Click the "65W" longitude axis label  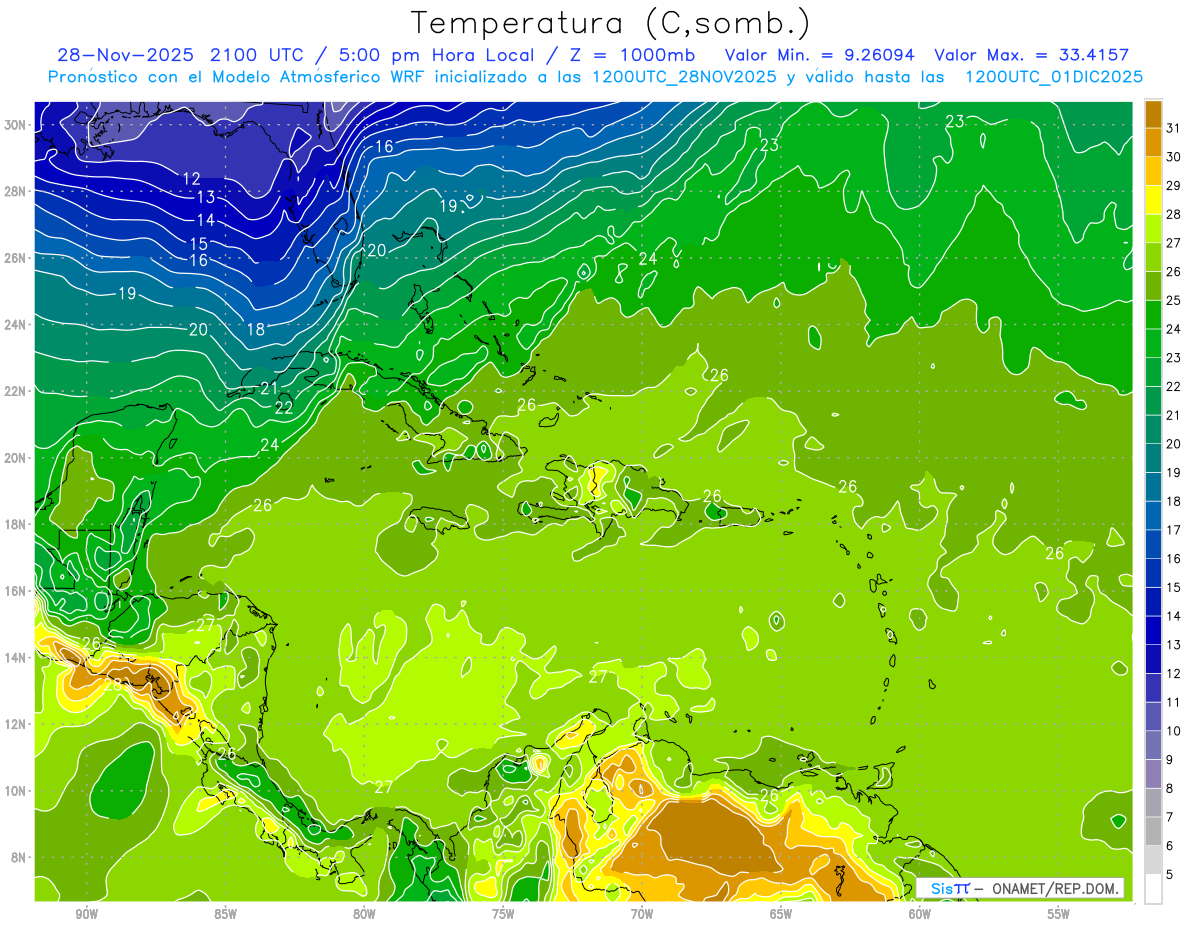coord(781,915)
